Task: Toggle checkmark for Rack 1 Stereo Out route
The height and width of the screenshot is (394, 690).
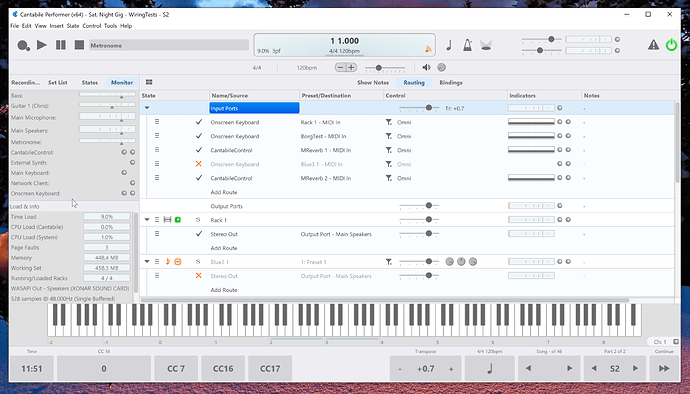Action: click(199, 234)
